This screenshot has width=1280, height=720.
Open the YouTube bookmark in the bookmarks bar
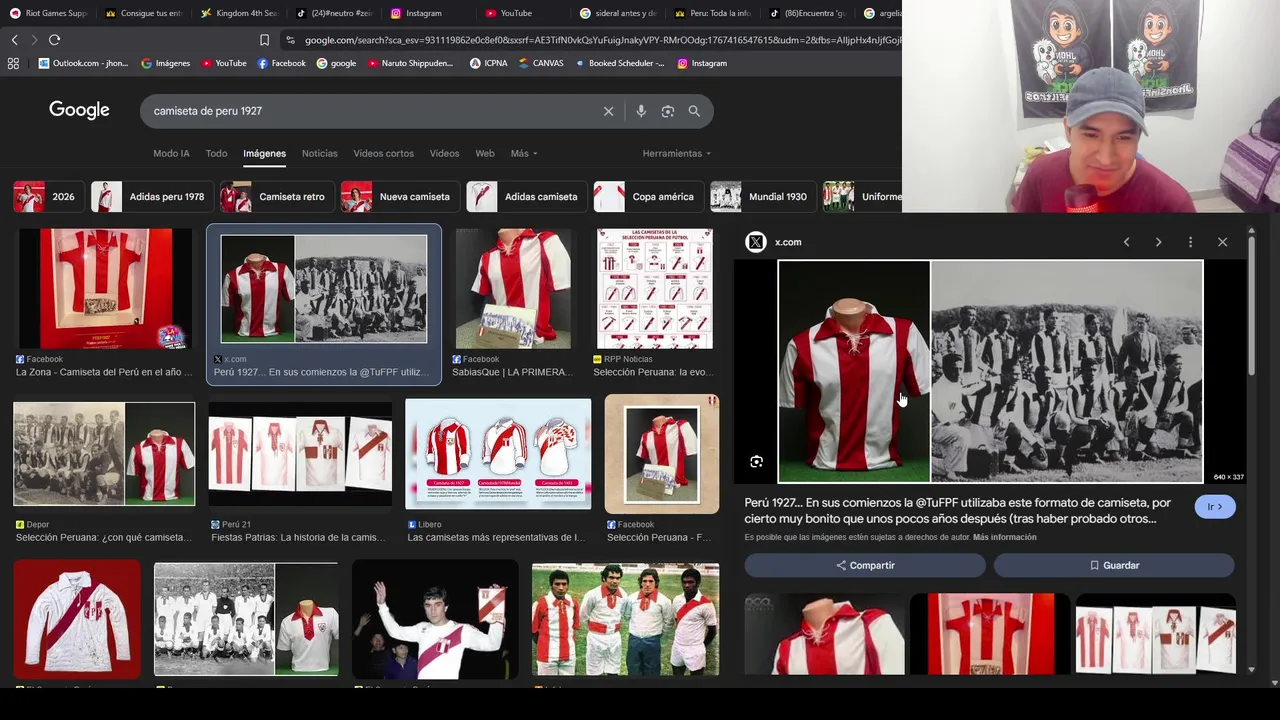pyautogui.click(x=224, y=63)
